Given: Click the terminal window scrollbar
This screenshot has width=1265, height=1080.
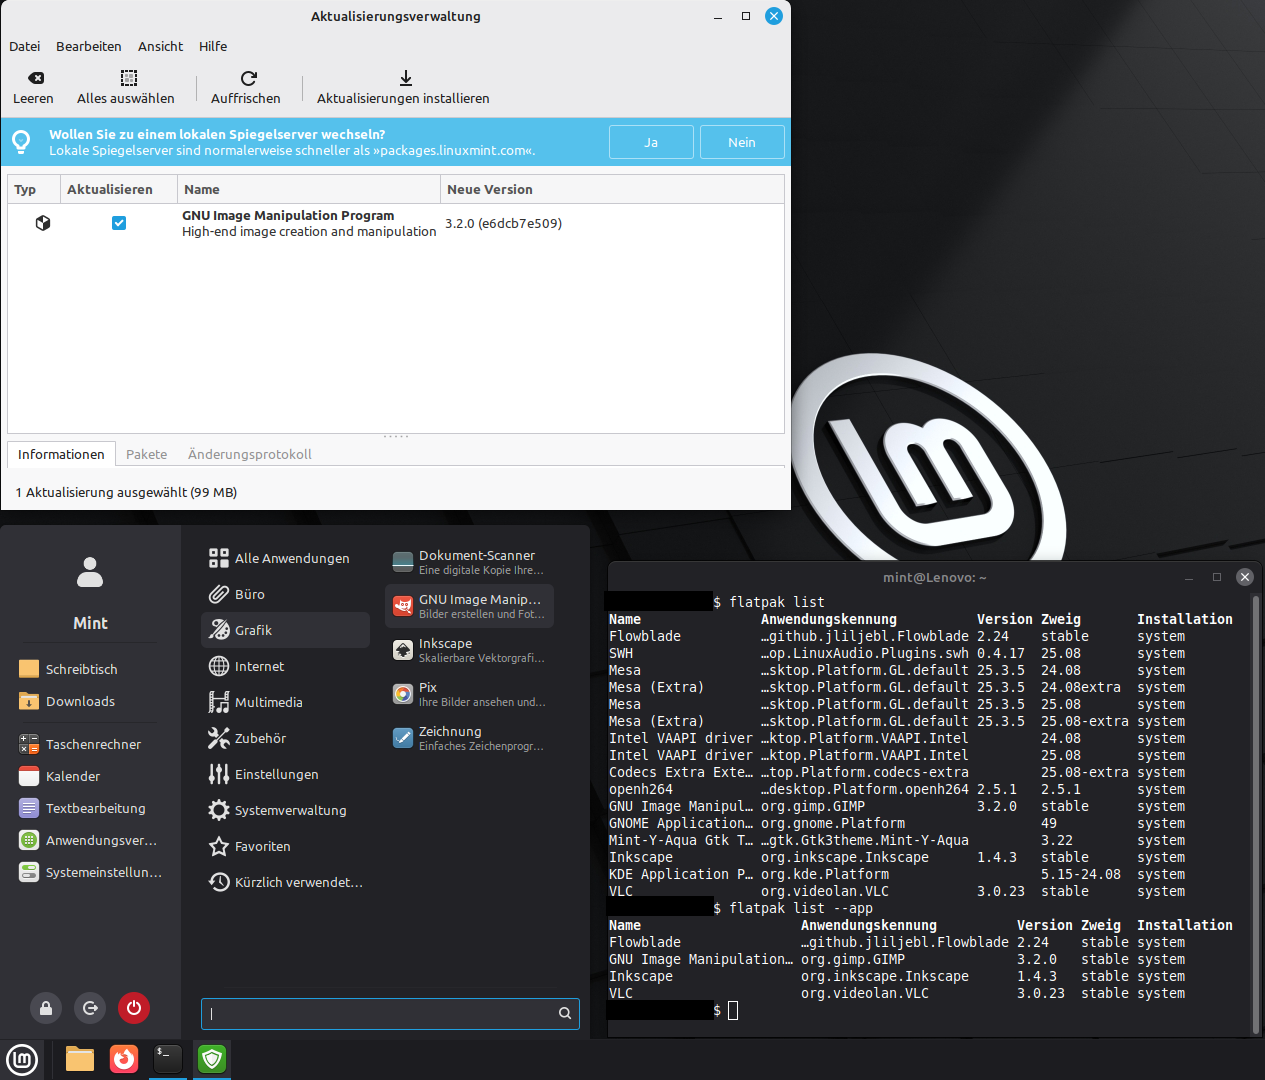Looking at the screenshot, I should pos(1256,815).
